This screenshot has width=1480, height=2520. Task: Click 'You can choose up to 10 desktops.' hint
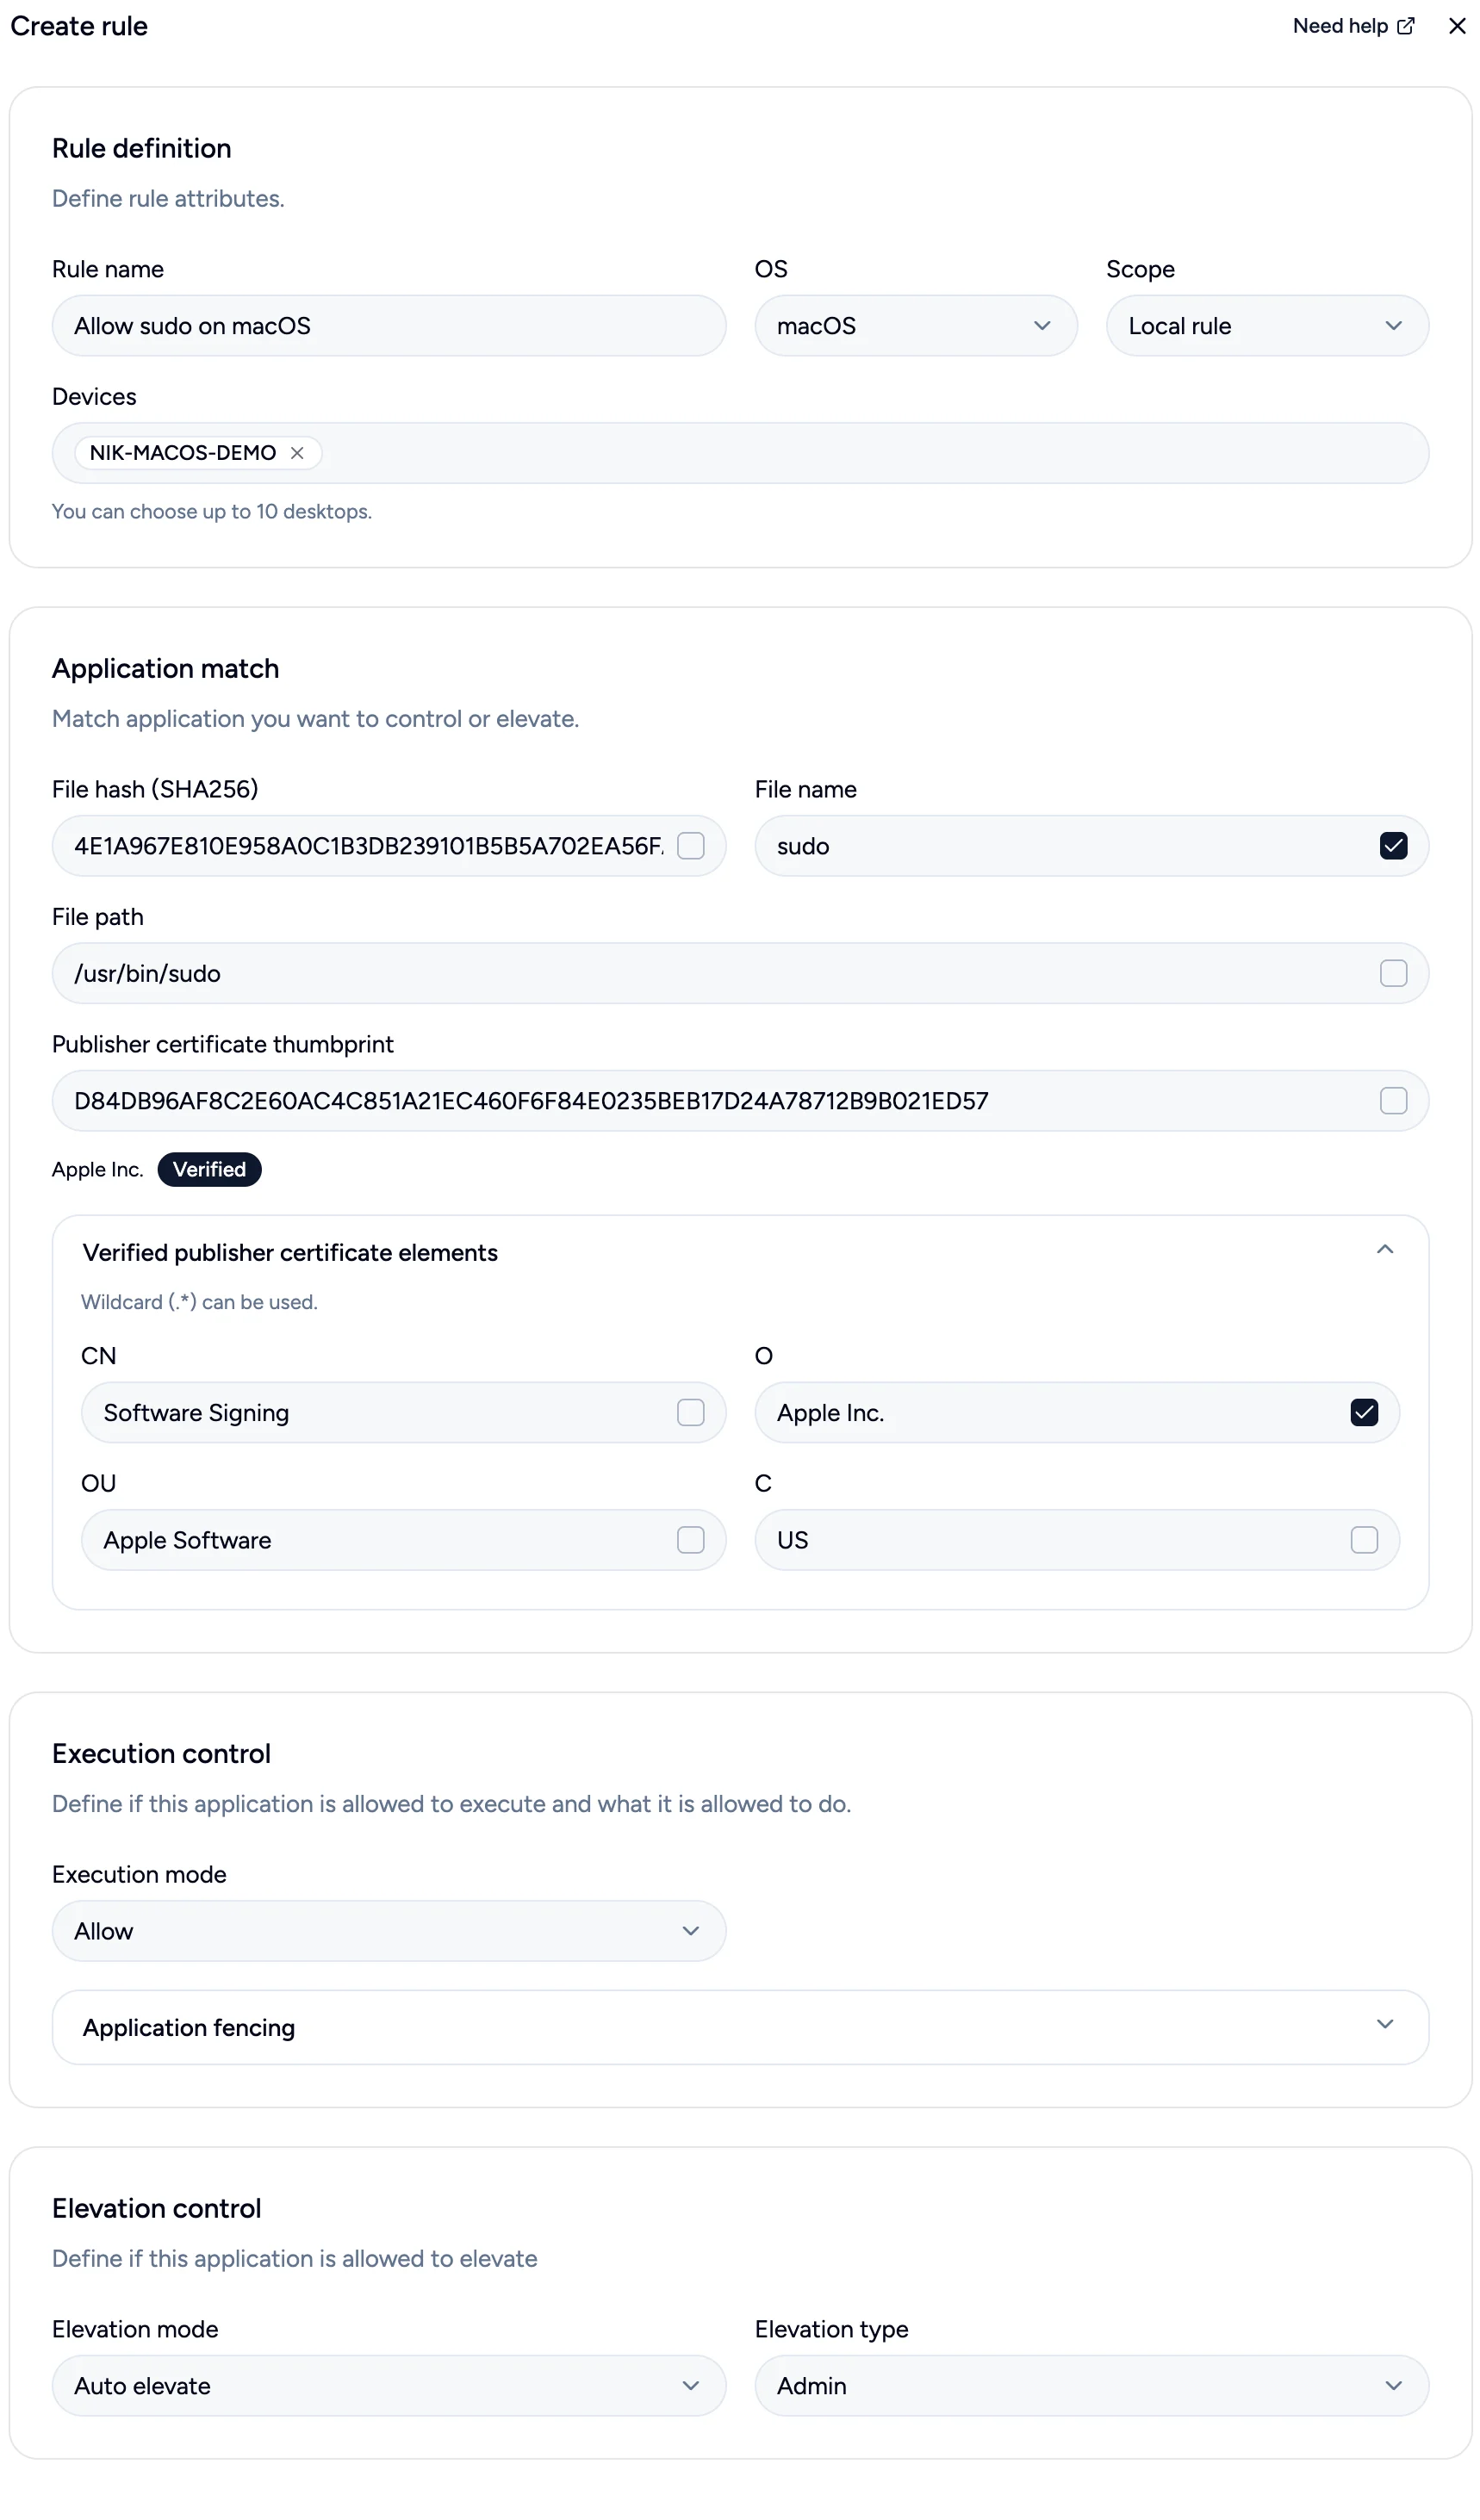point(212,512)
